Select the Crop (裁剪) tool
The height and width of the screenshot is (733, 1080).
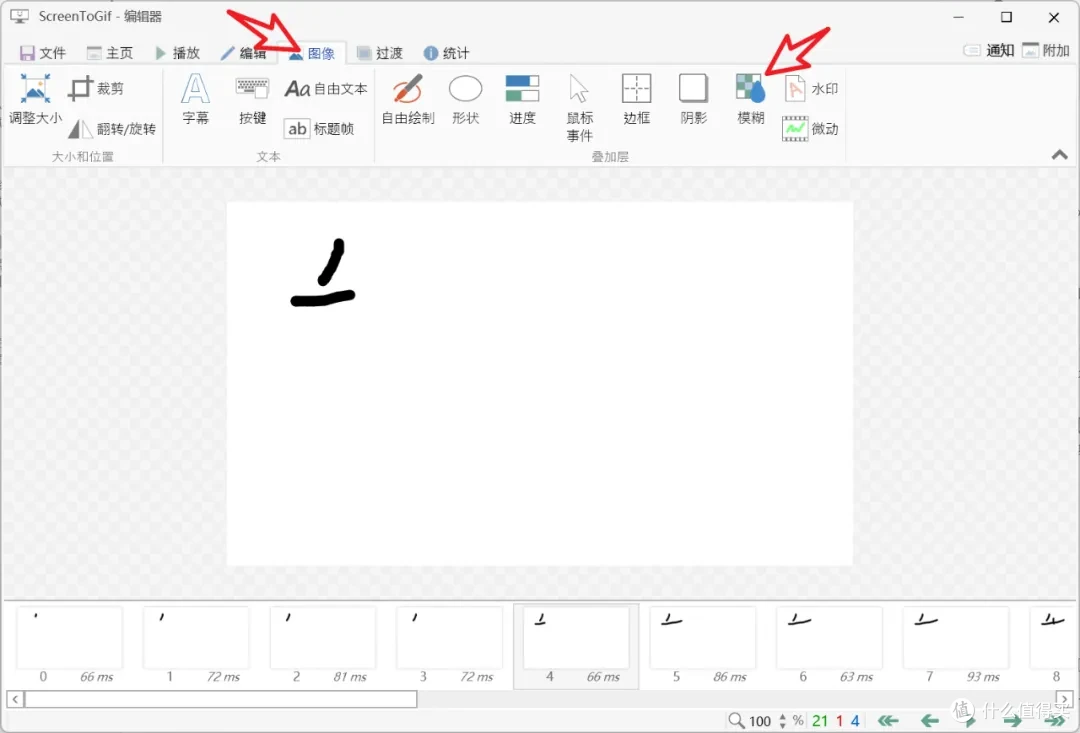coord(96,89)
